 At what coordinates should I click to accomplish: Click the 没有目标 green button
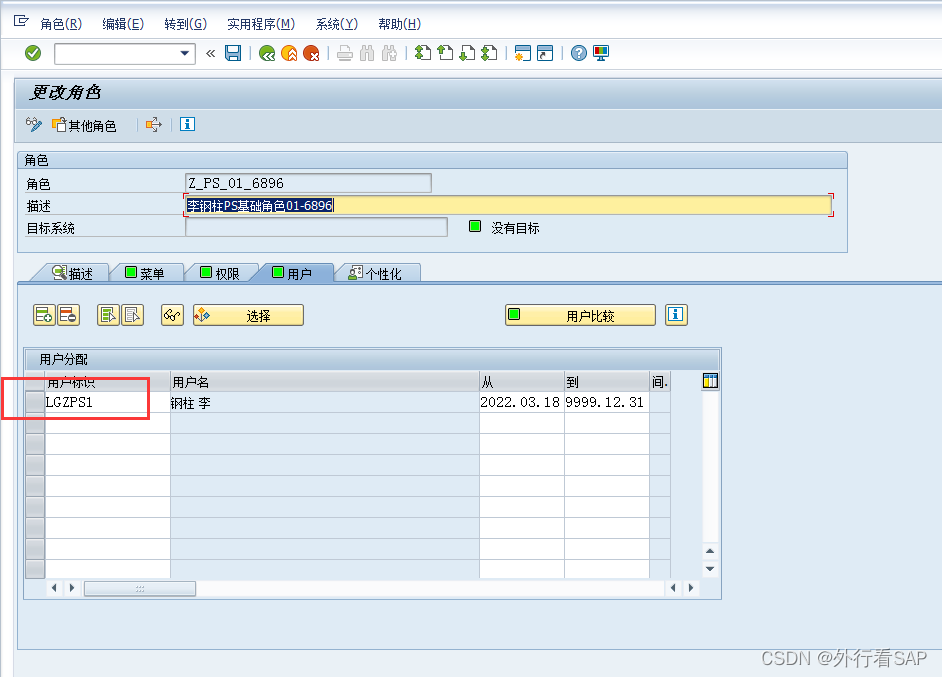tap(475, 226)
